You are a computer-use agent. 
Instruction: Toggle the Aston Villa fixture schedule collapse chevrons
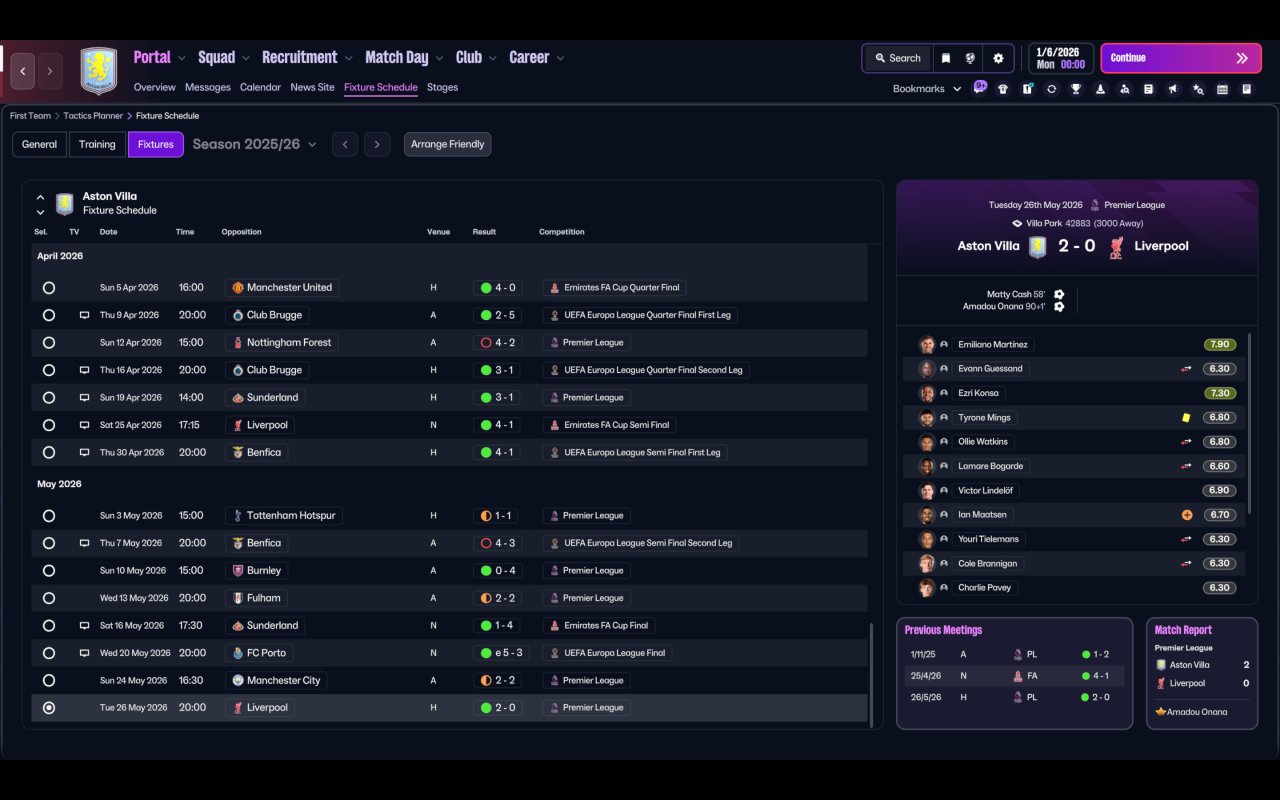tap(40, 204)
